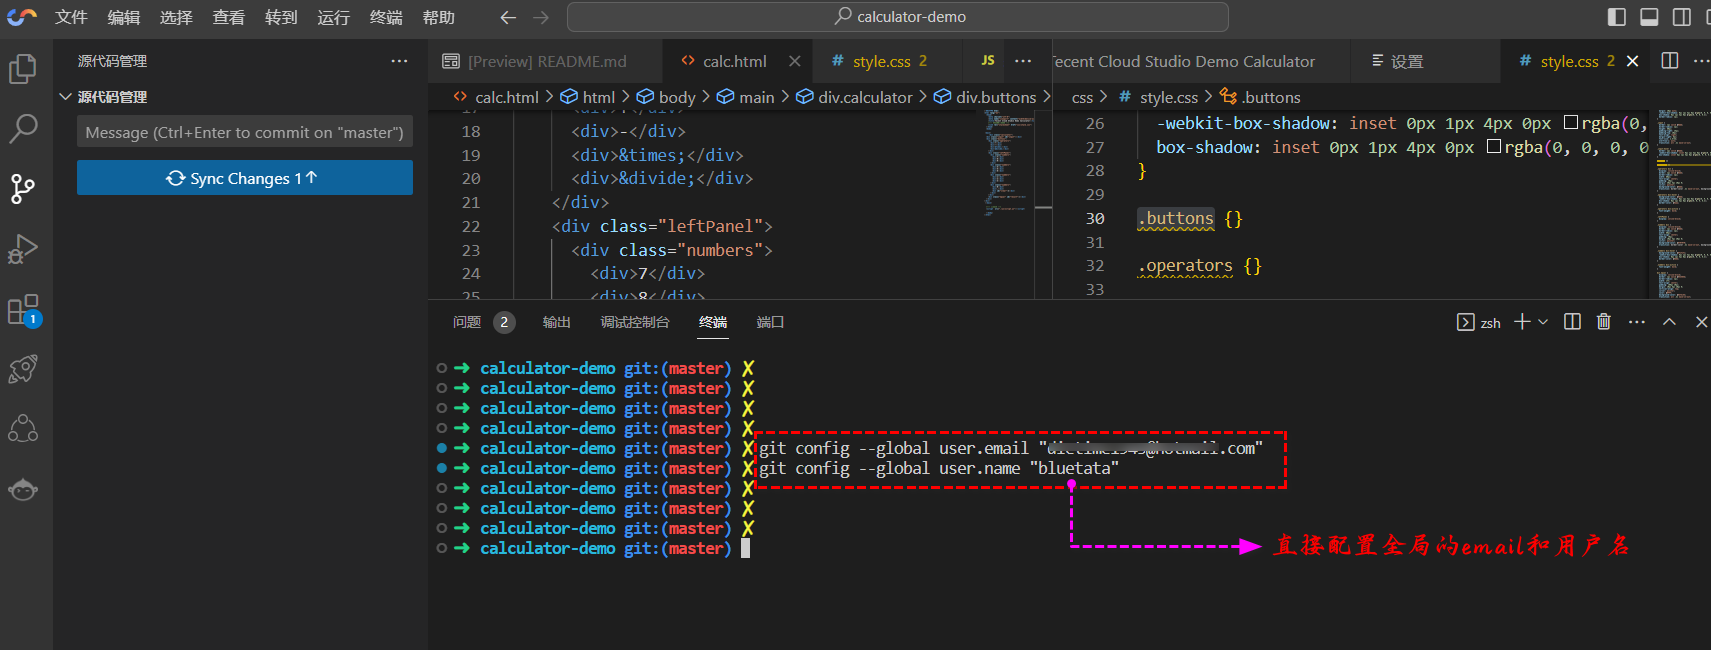The image size is (1711, 650).
Task: Kill terminal with the trash icon
Action: click(x=1604, y=322)
